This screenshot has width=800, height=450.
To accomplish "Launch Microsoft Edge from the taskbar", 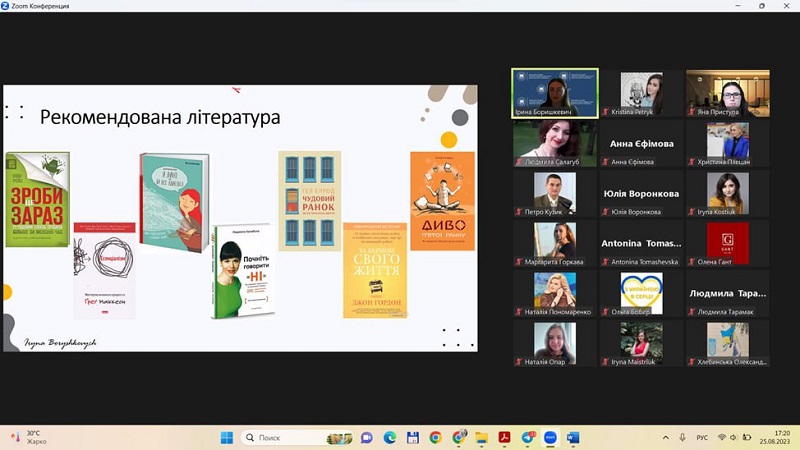I will pyautogui.click(x=390, y=438).
